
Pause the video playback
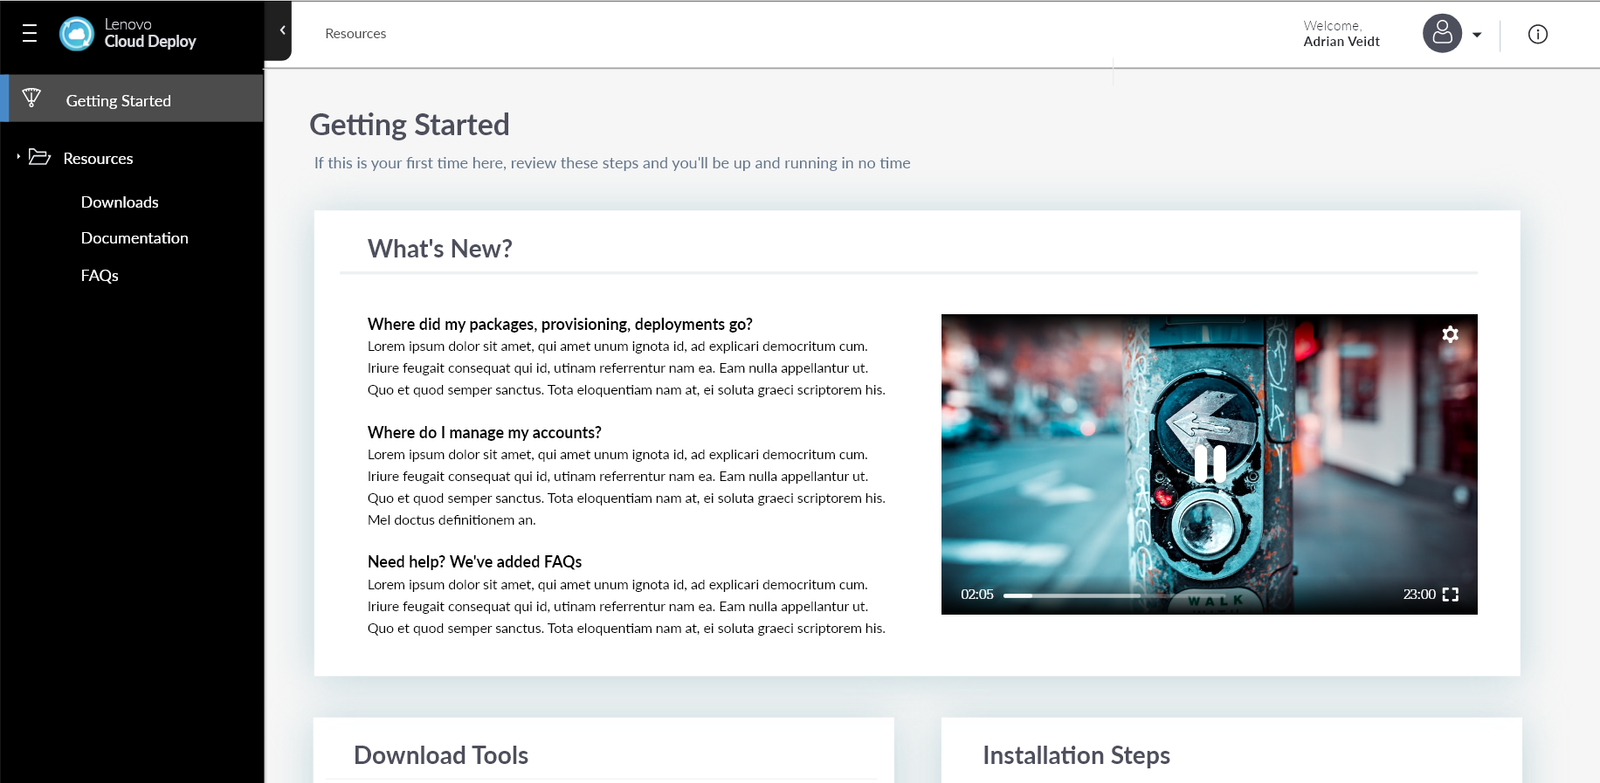1209,463
